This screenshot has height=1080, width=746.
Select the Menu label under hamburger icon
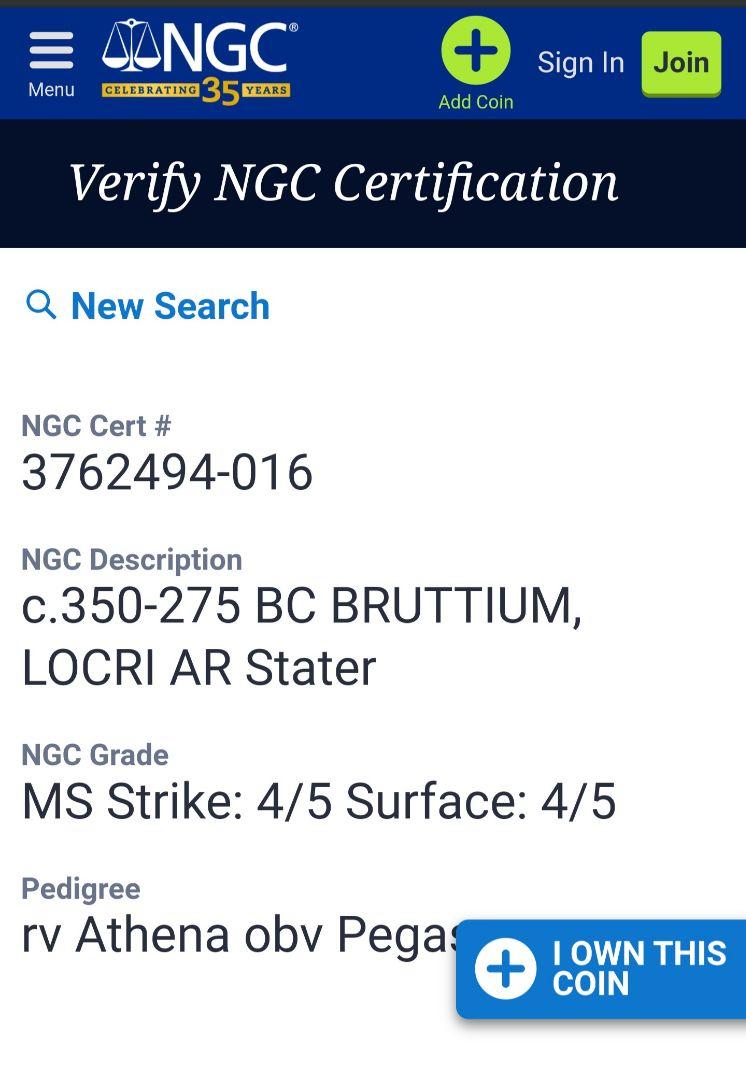click(x=51, y=90)
